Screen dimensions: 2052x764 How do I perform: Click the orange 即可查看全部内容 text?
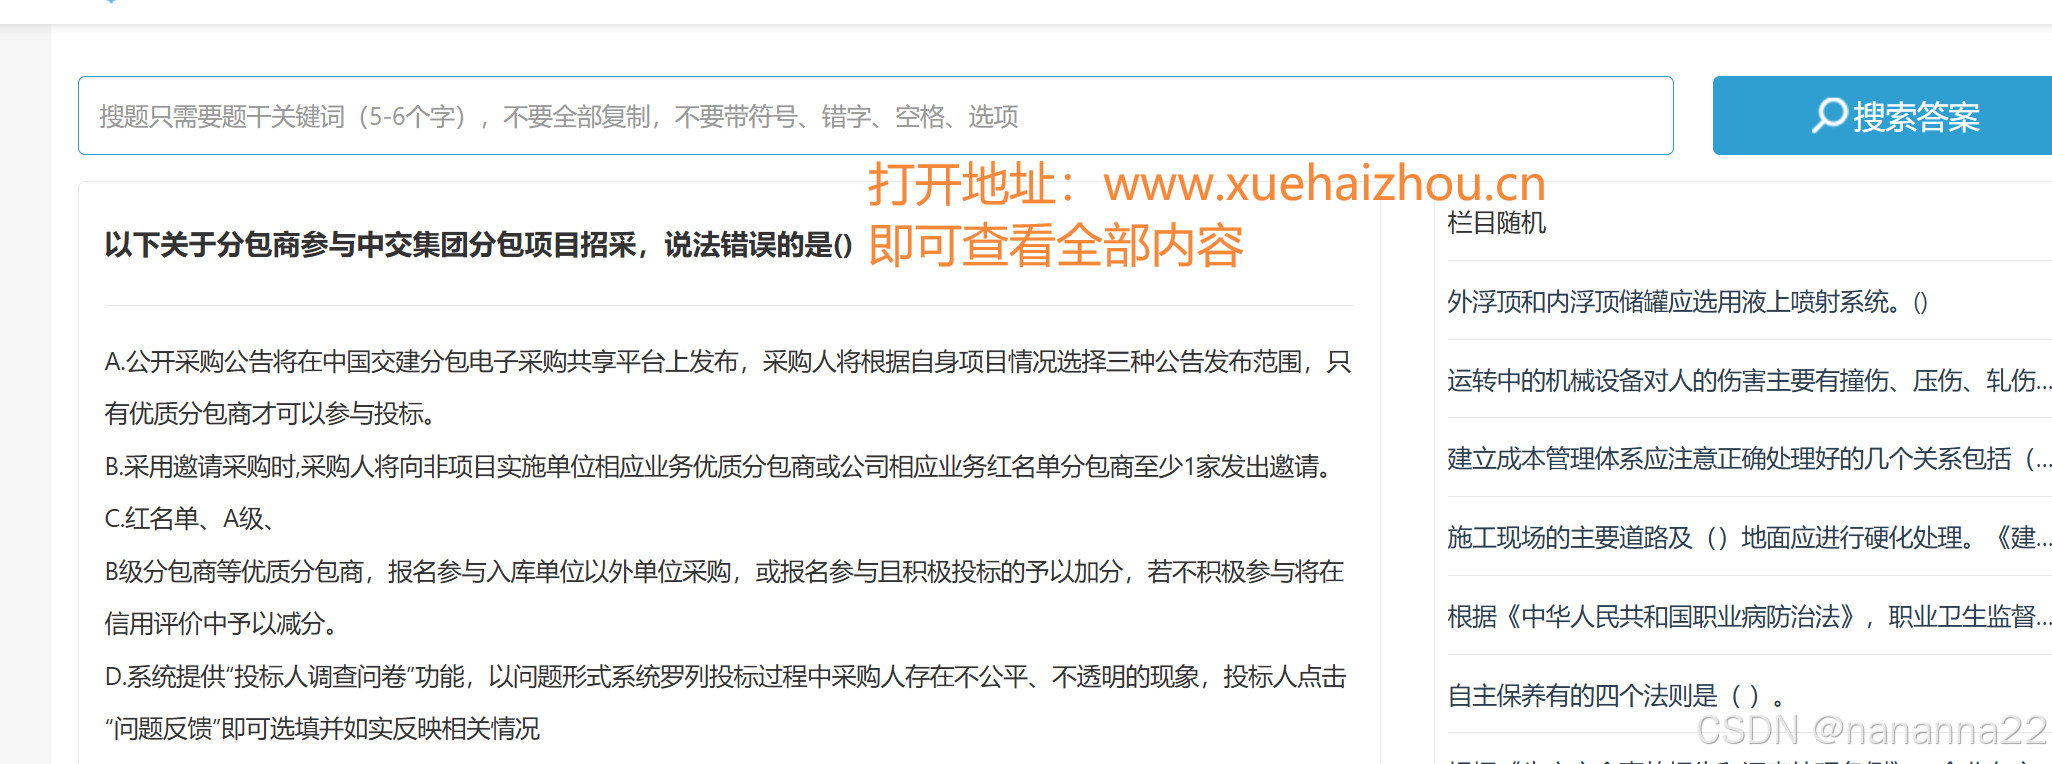1055,245
